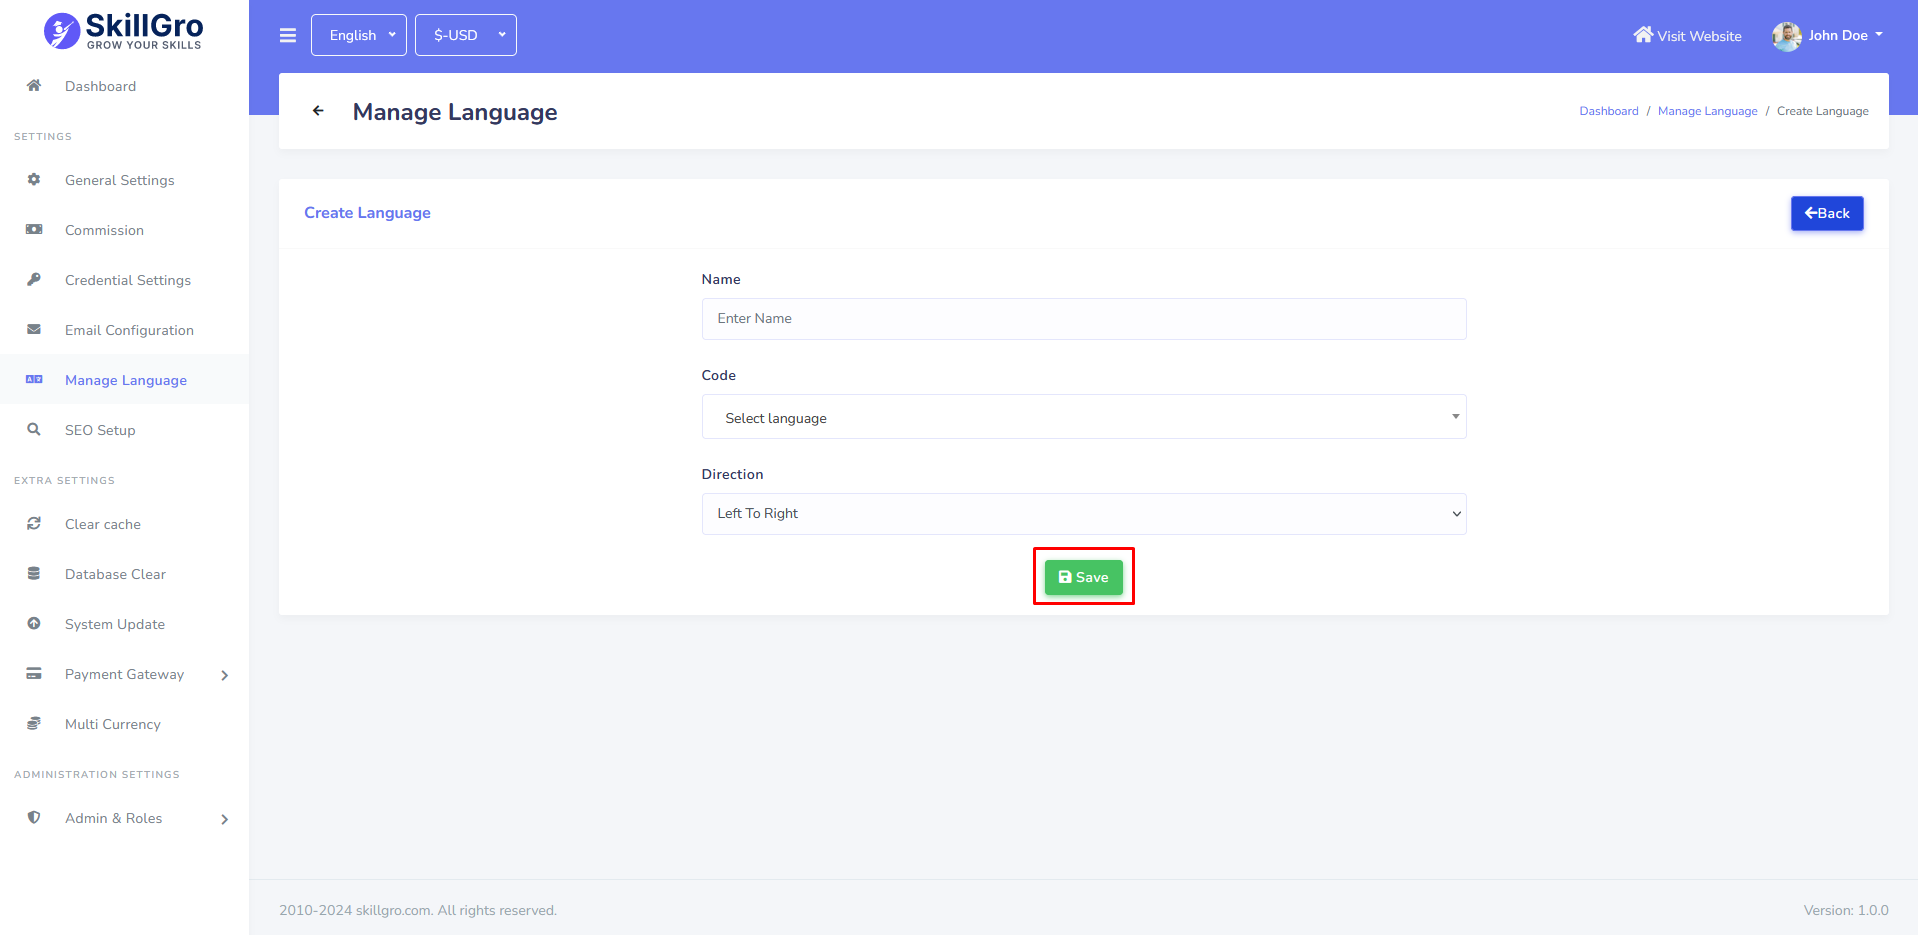Click Manage Language breadcrumb link
The width and height of the screenshot is (1918, 935).
point(1707,111)
